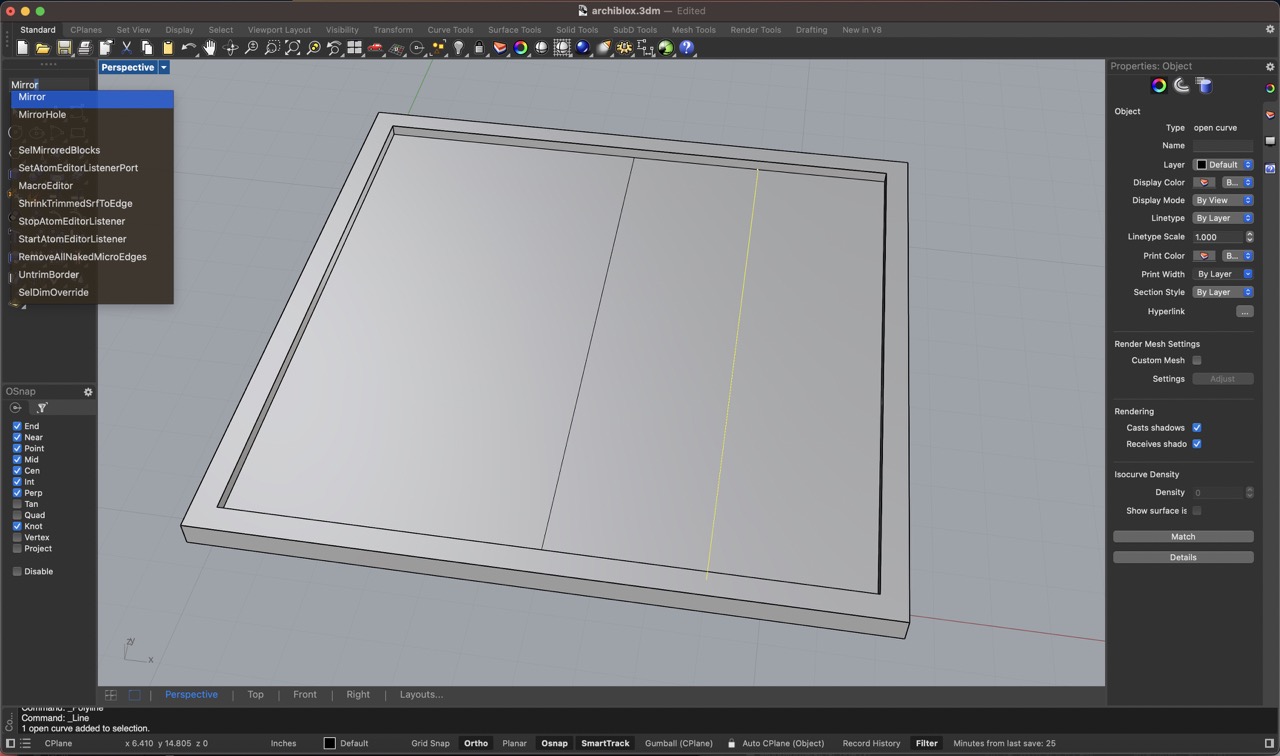The width and height of the screenshot is (1280, 756).
Task: Click the Copy icon in Standard toolbar
Action: pos(147,48)
